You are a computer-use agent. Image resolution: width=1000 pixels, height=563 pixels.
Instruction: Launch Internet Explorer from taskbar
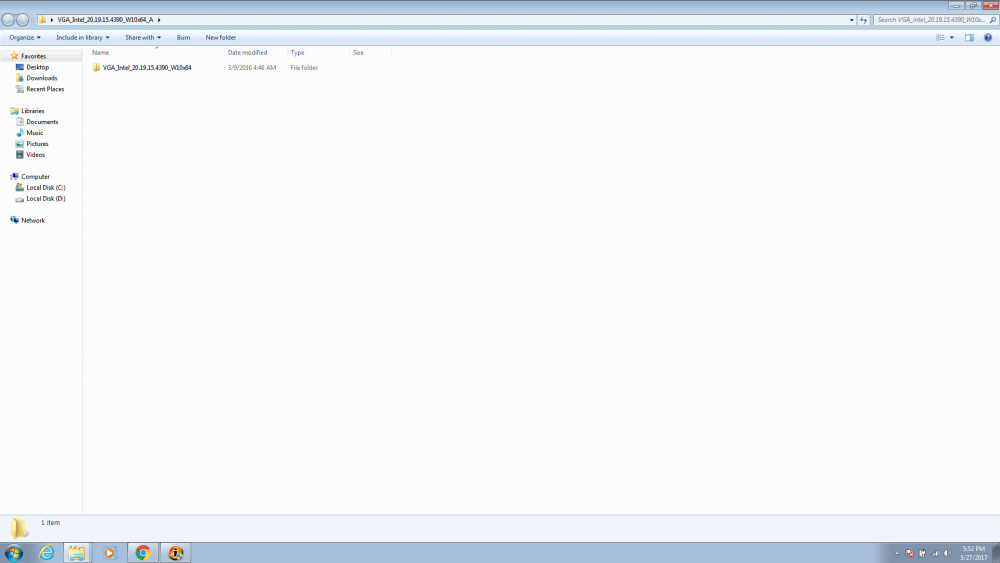[x=47, y=553]
